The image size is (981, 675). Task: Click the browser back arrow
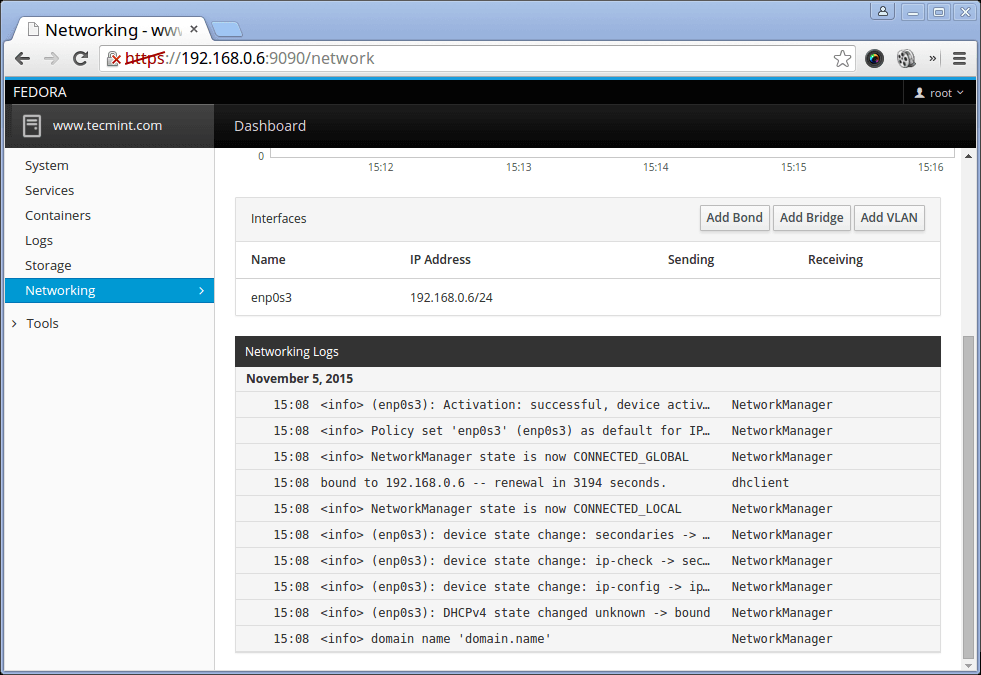point(22,58)
